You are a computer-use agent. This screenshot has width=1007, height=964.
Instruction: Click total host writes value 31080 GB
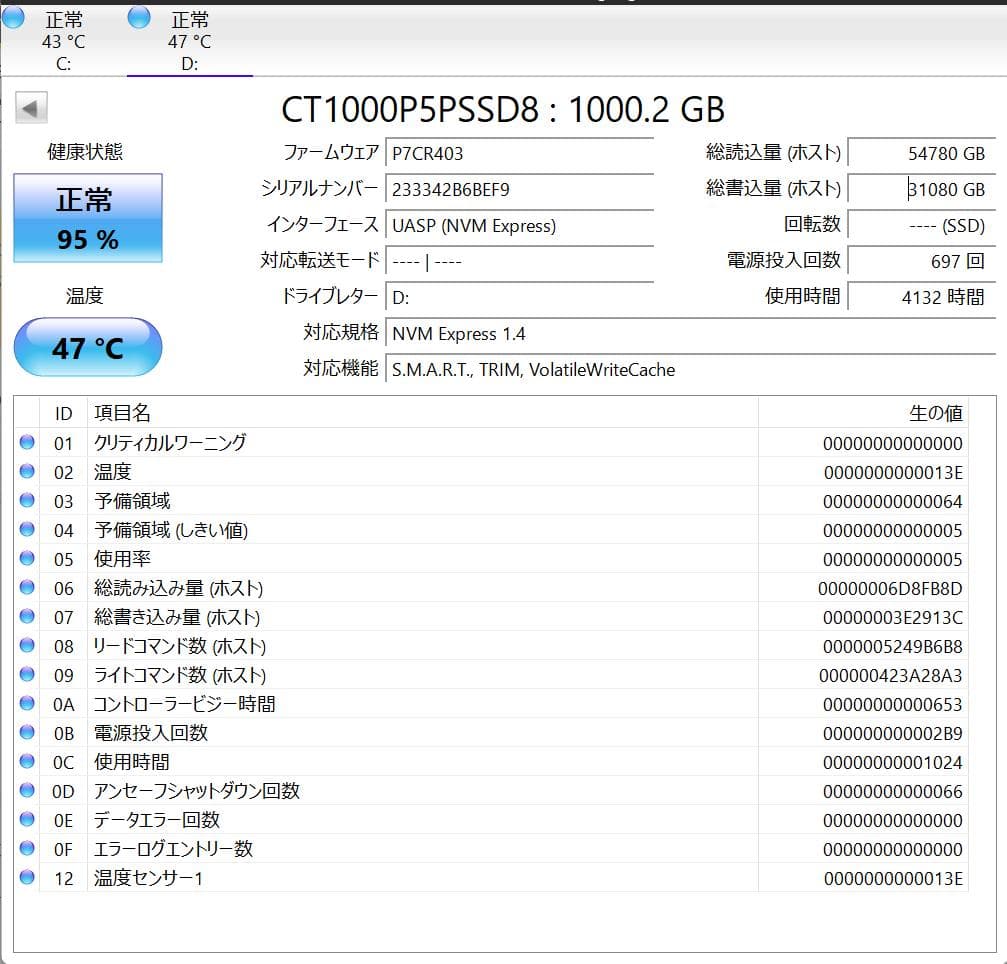922,189
